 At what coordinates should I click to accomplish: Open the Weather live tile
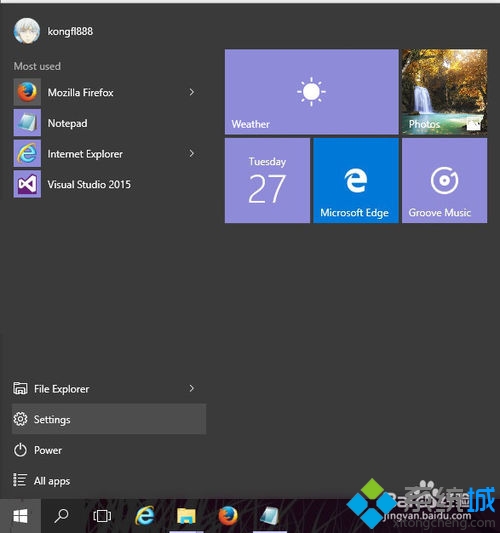[x=312, y=92]
